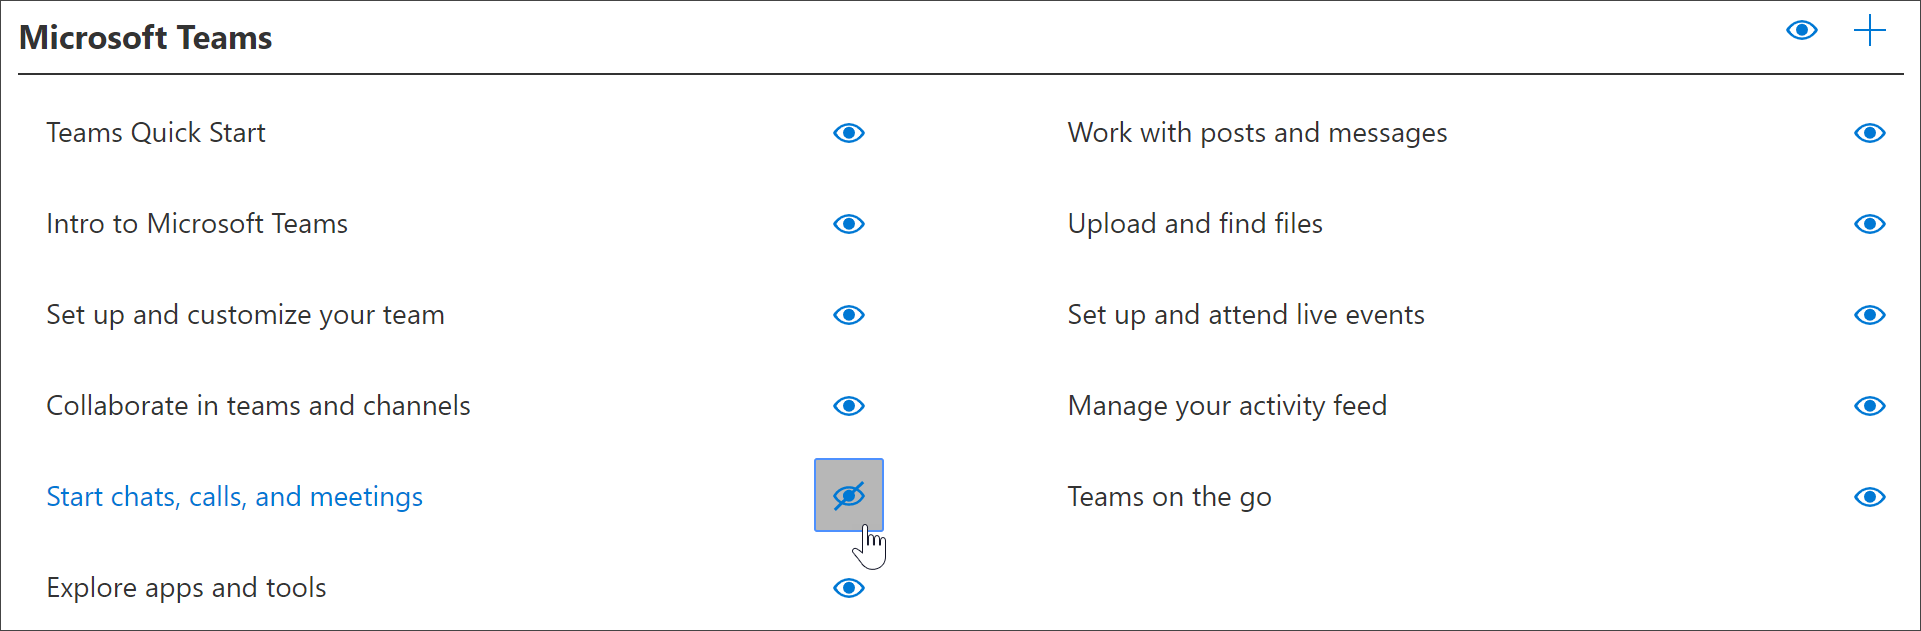1921x631 pixels.
Task: Open Set up and customize your team
Action: (x=245, y=315)
